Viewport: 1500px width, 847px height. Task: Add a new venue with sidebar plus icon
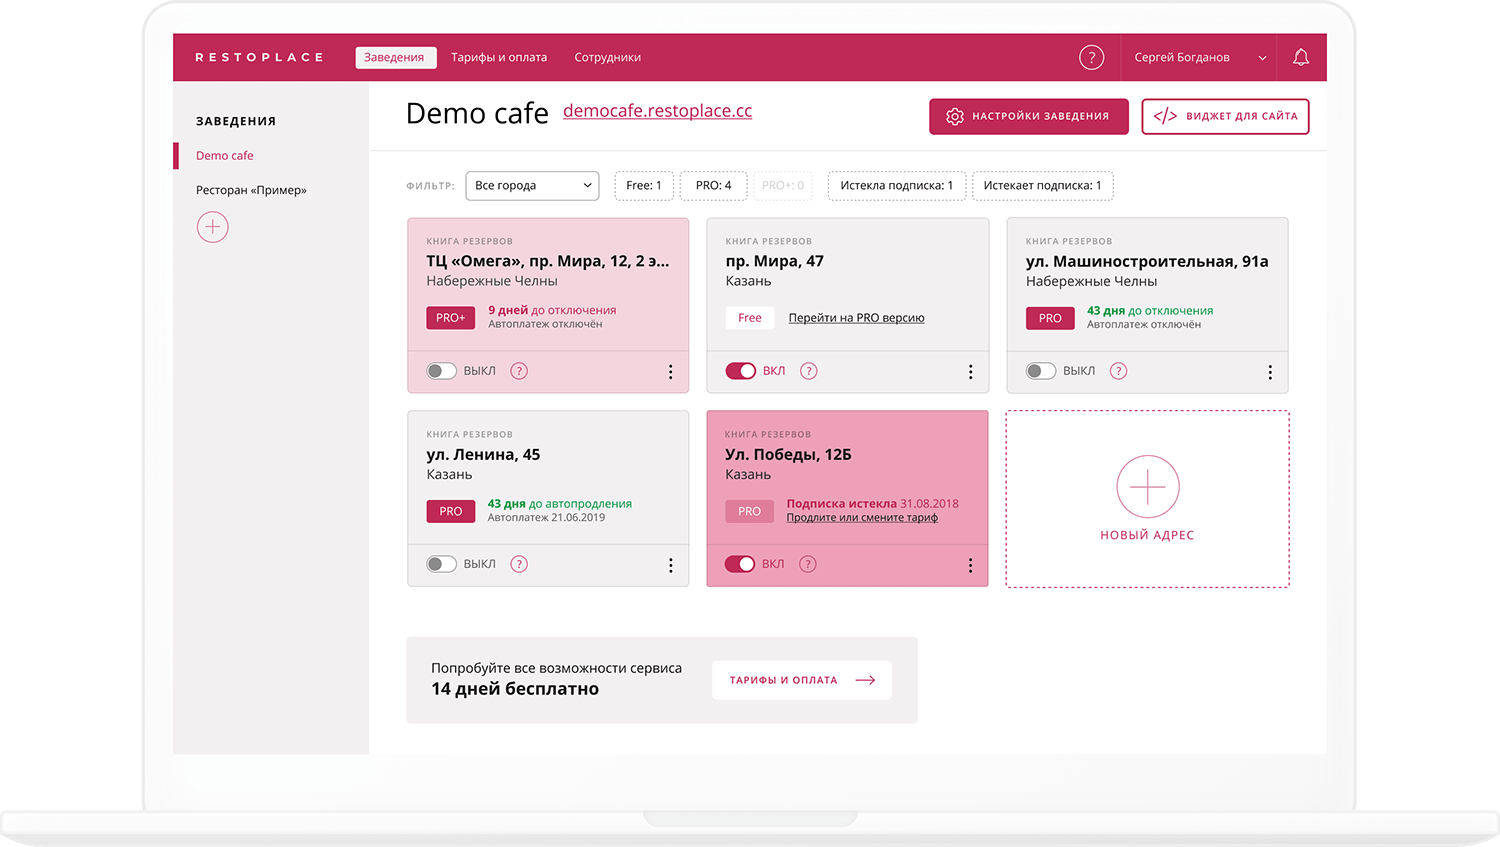pyautogui.click(x=212, y=227)
